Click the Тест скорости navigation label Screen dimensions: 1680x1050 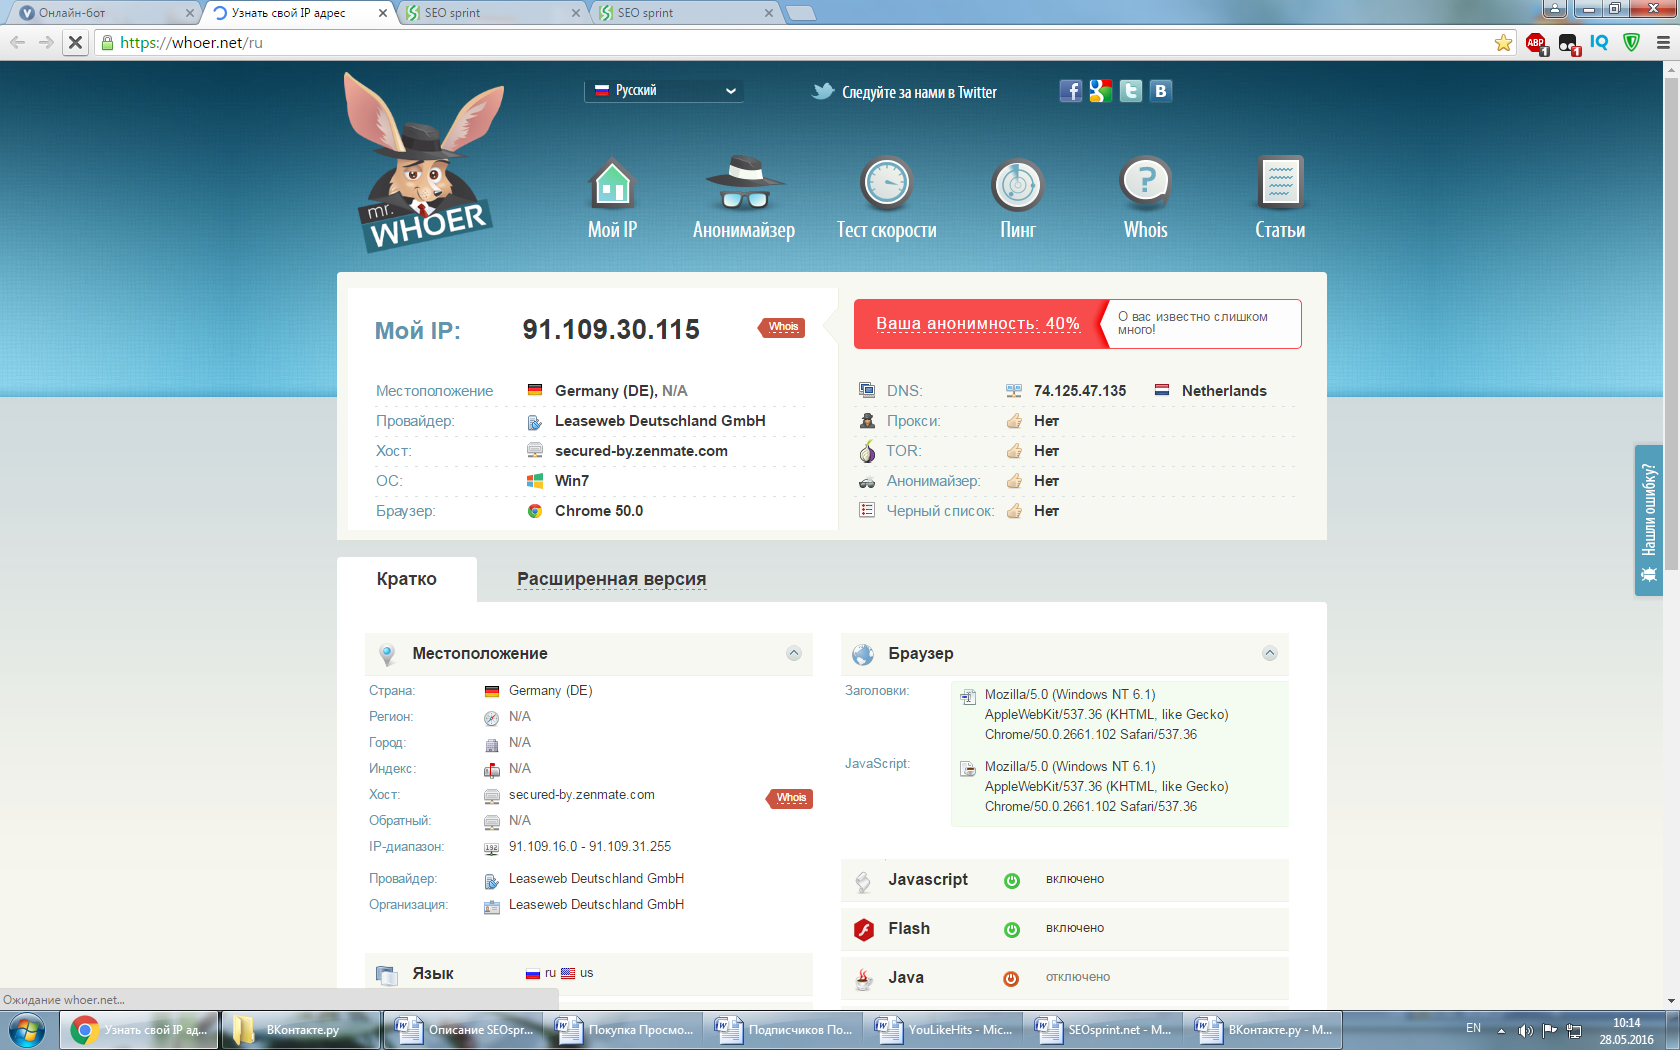tap(886, 230)
